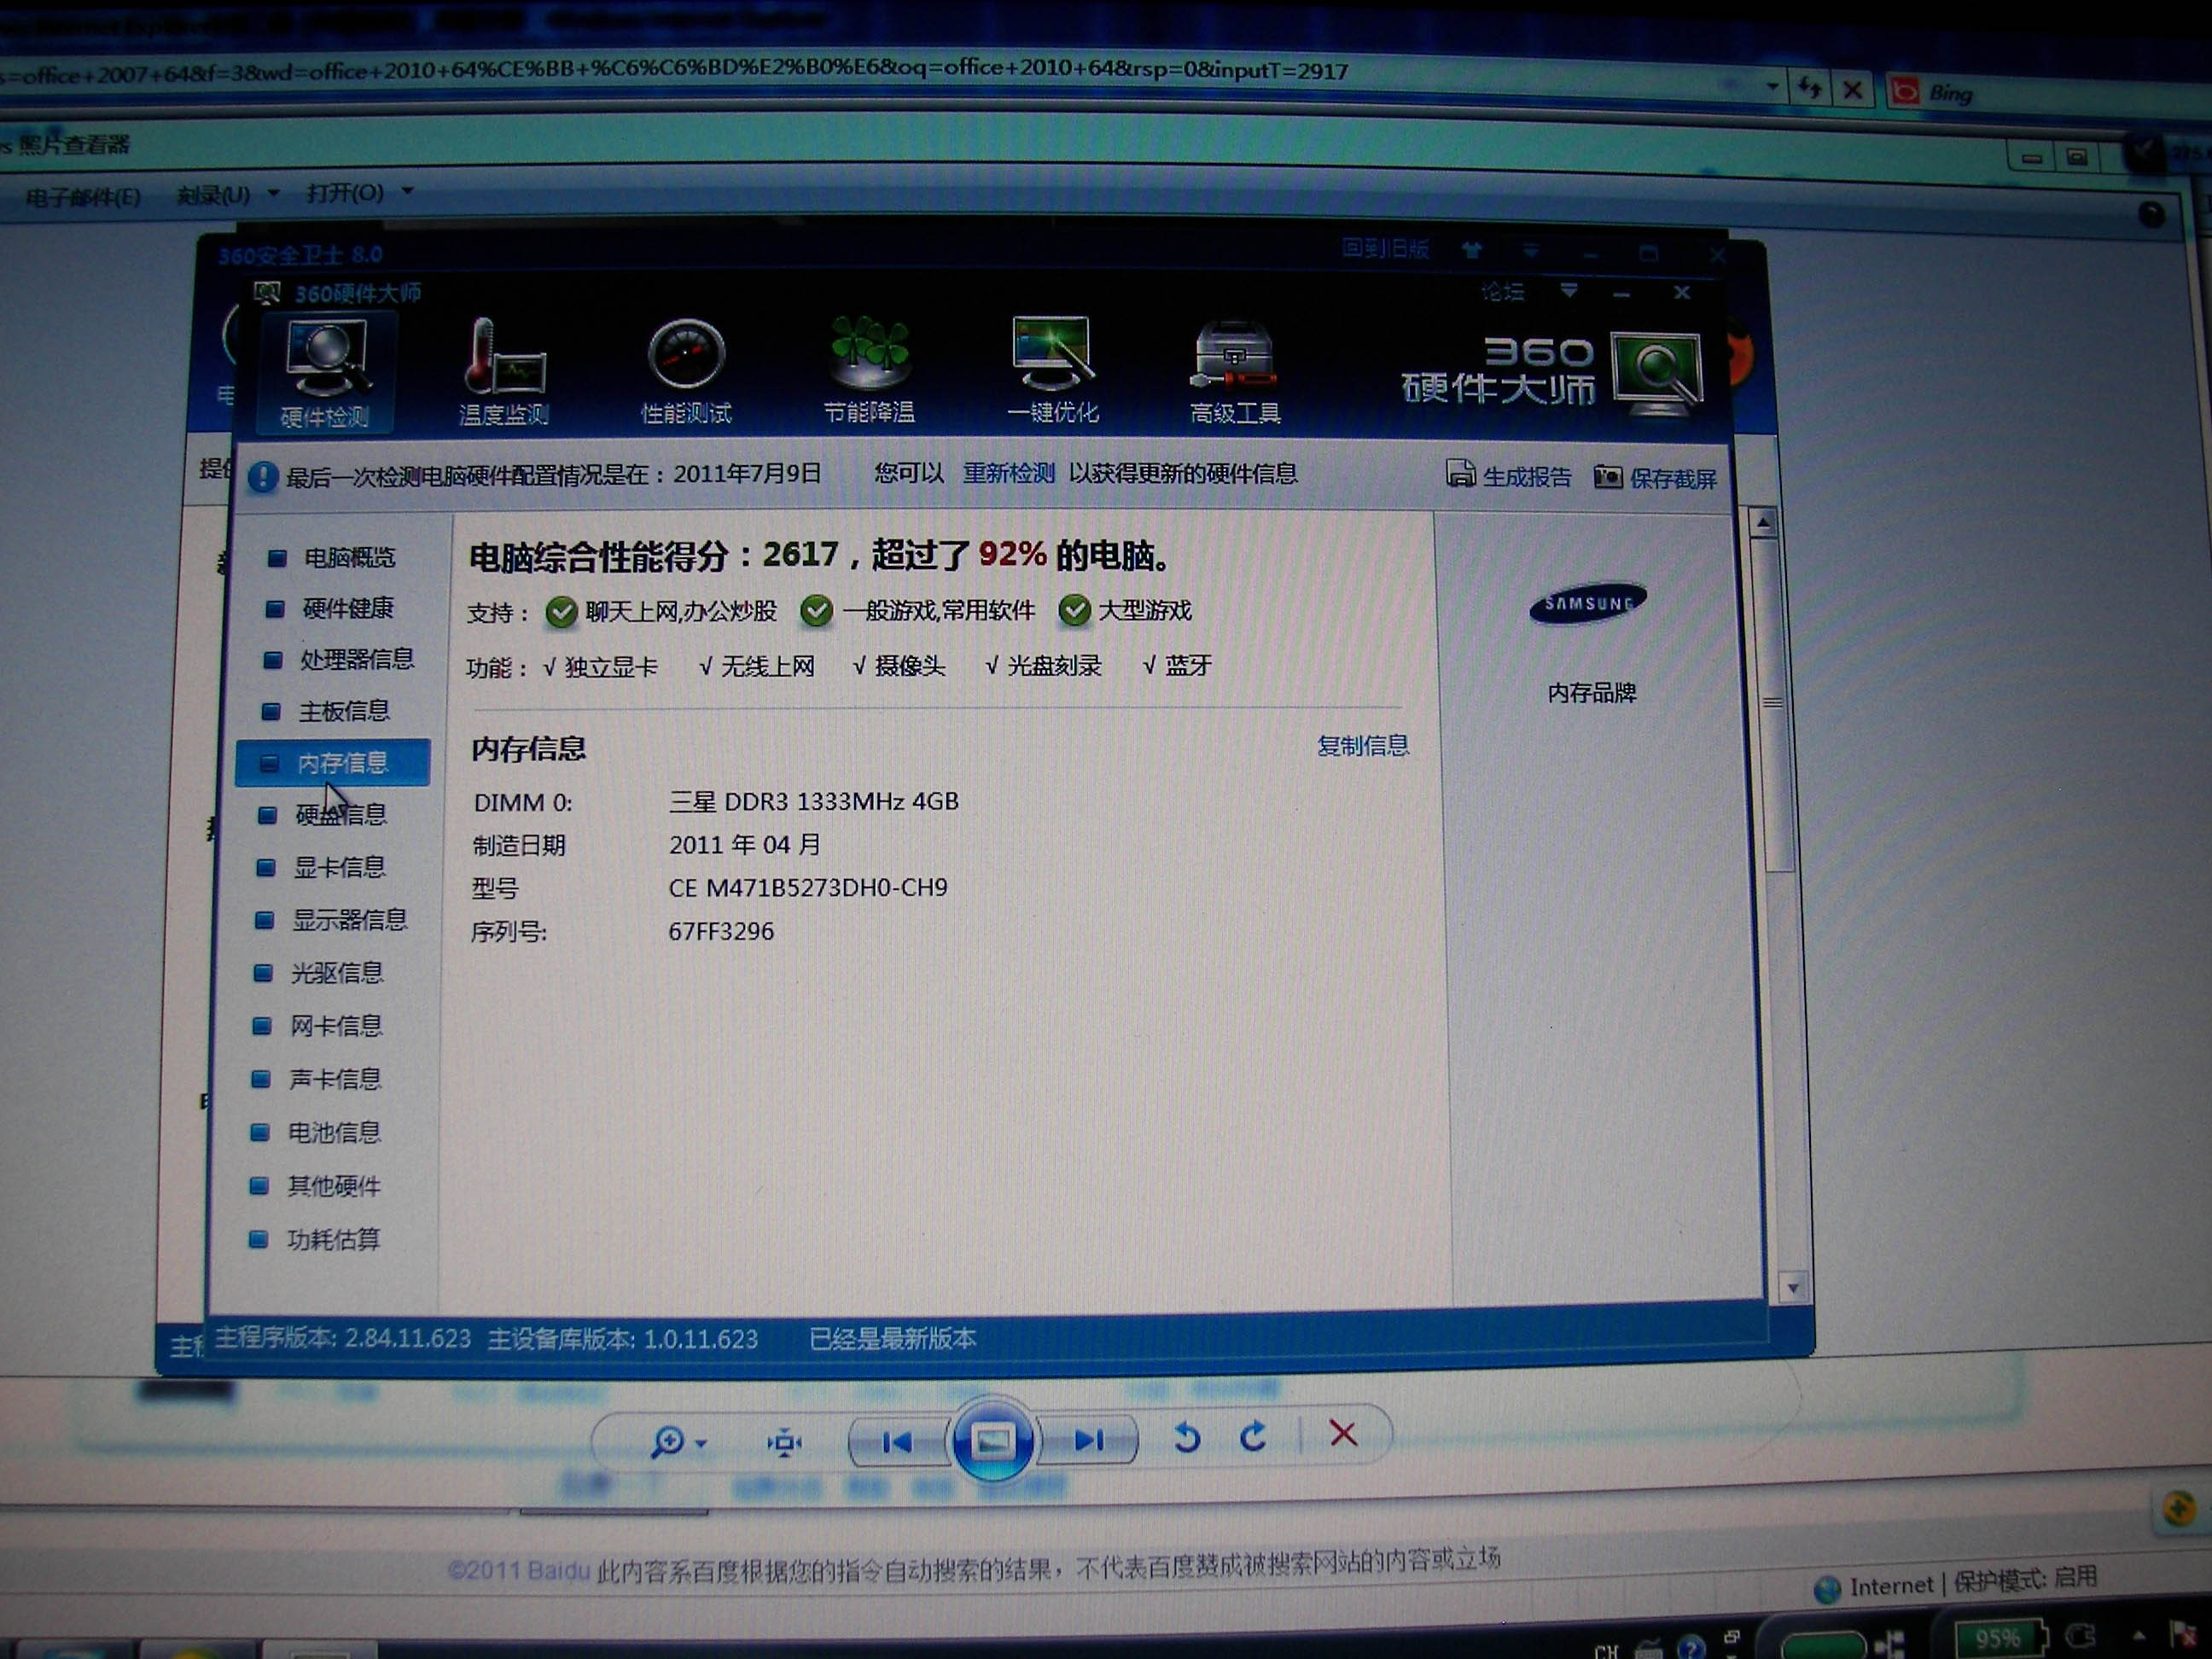Click the 论坛 forum link in title bar
The image size is (2212, 1659).
(x=1501, y=291)
